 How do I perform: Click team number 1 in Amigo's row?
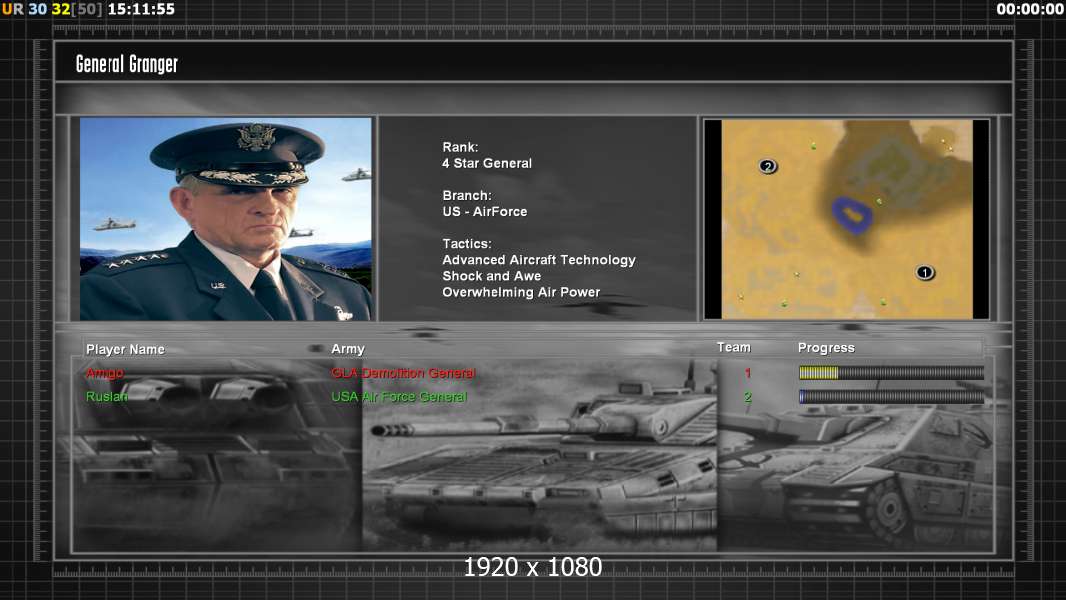(x=748, y=373)
